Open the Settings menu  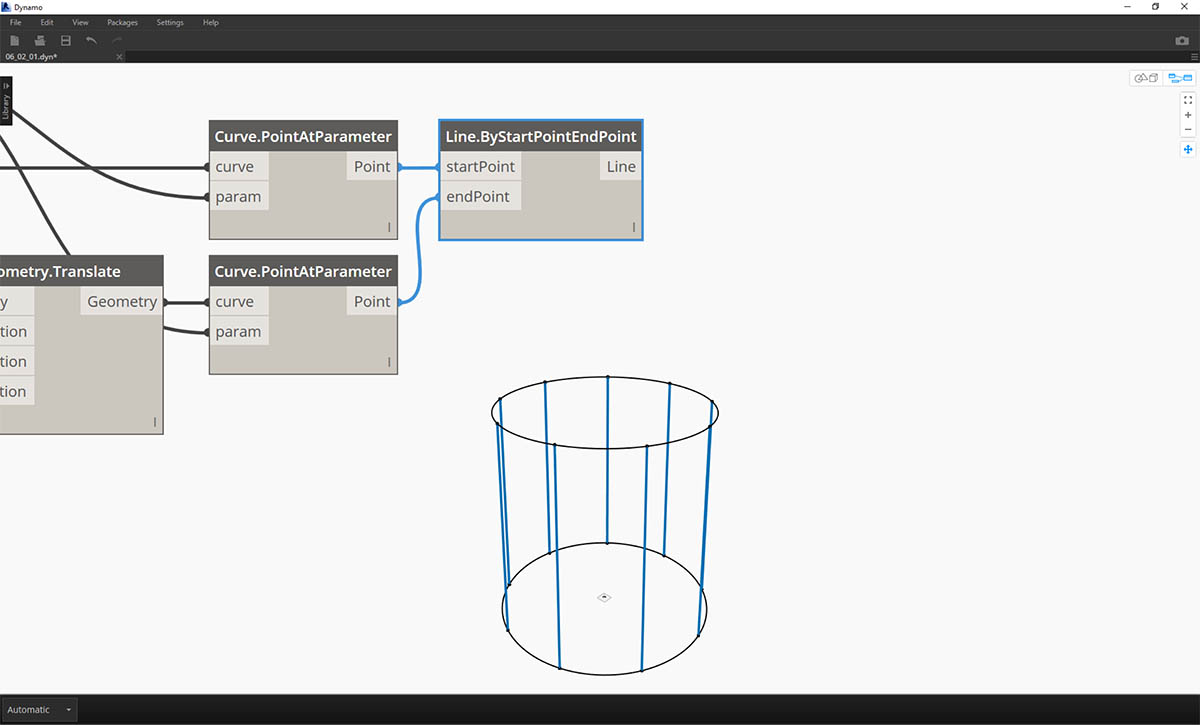[x=170, y=22]
